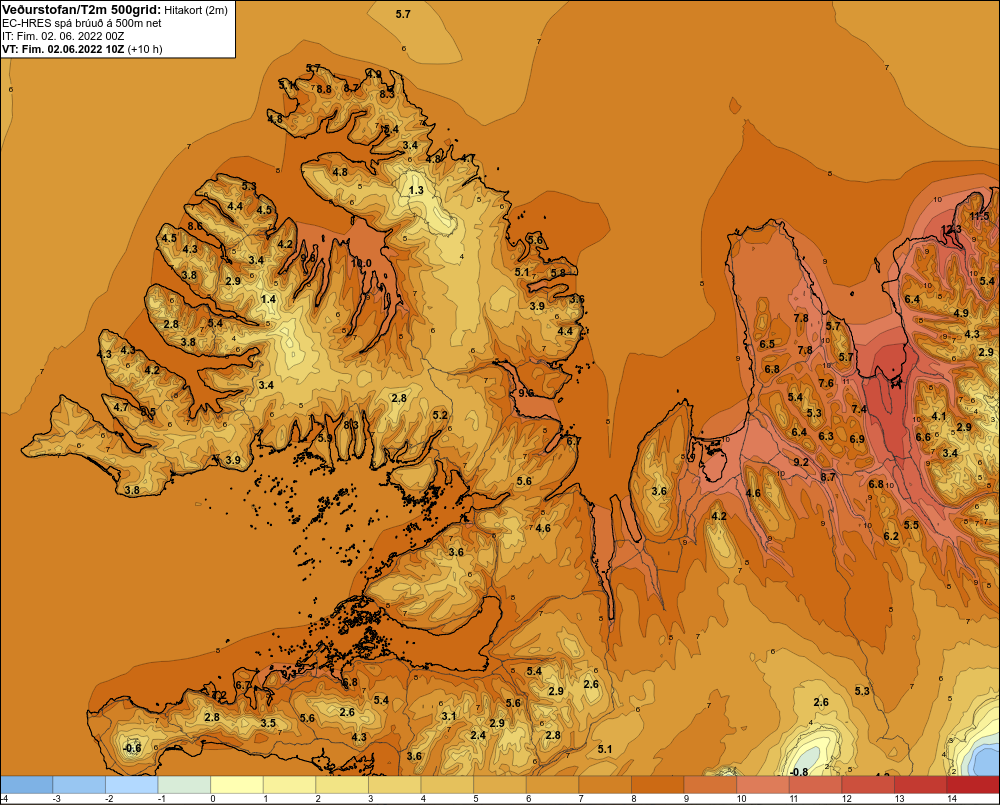Click the 9.2 temperature value on the map
This screenshot has width=1000, height=805.
click(801, 462)
